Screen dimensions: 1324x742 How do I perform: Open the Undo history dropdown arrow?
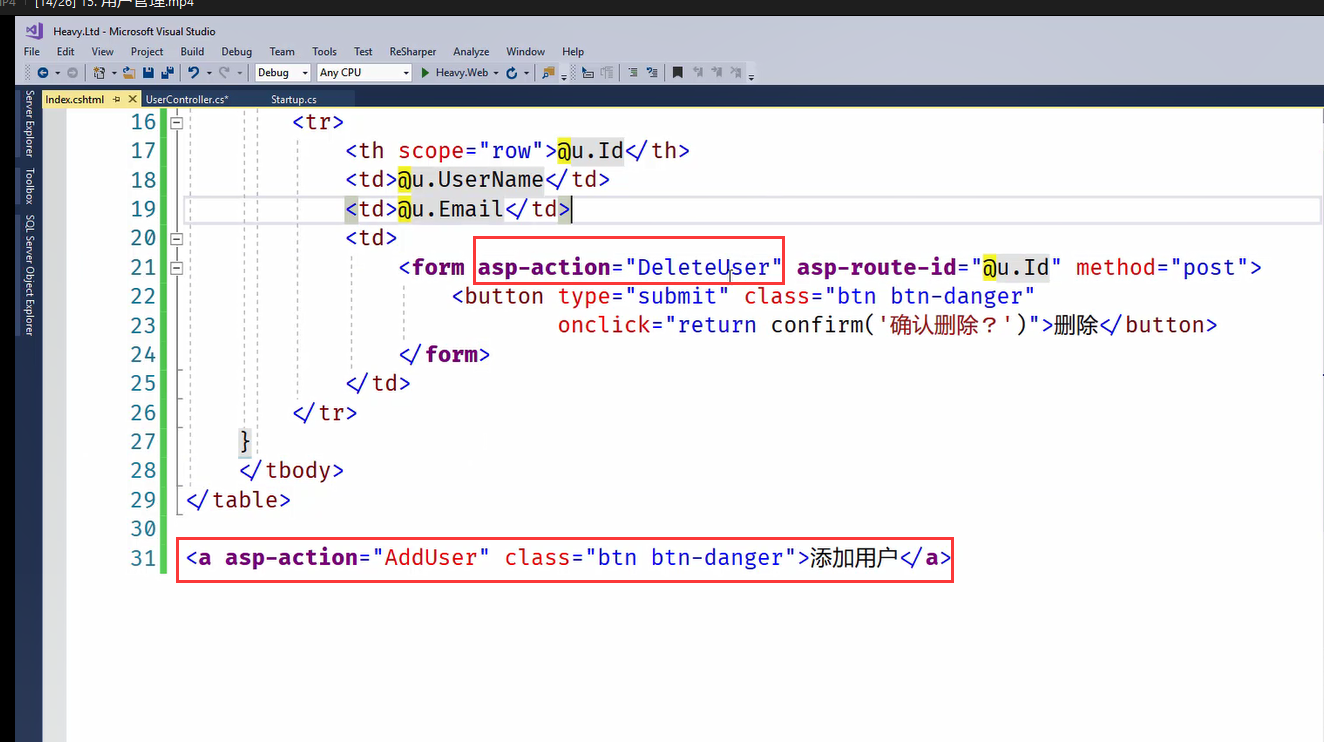tap(209, 73)
